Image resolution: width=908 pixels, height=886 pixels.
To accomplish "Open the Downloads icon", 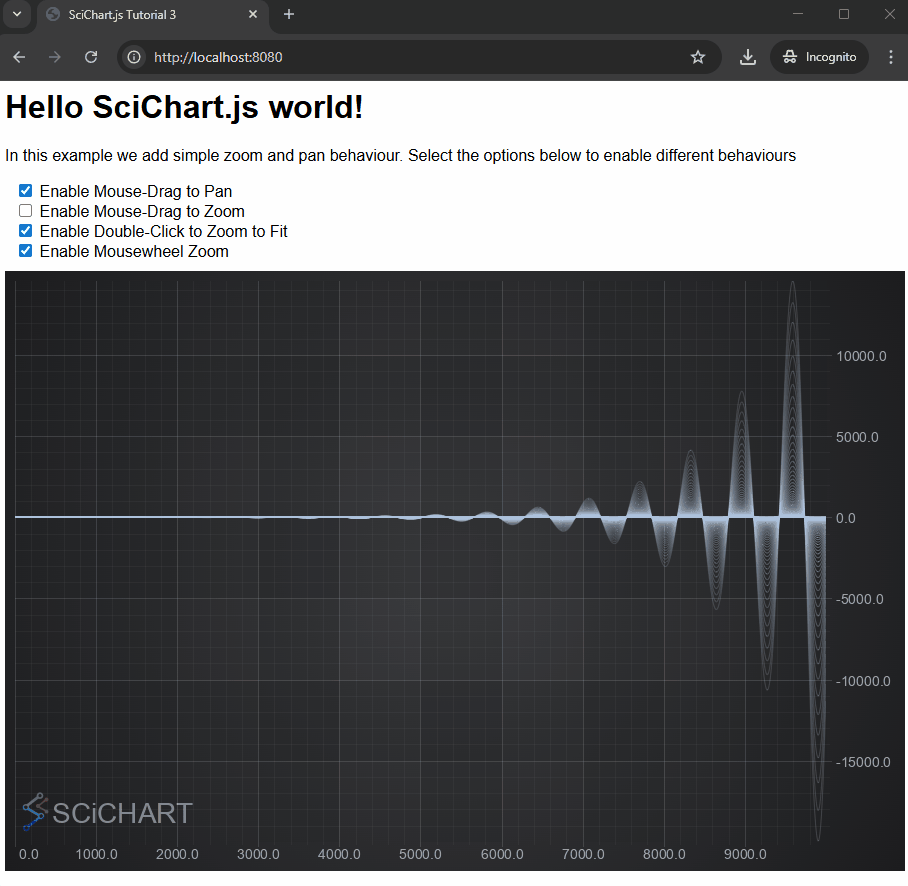I will coord(747,57).
